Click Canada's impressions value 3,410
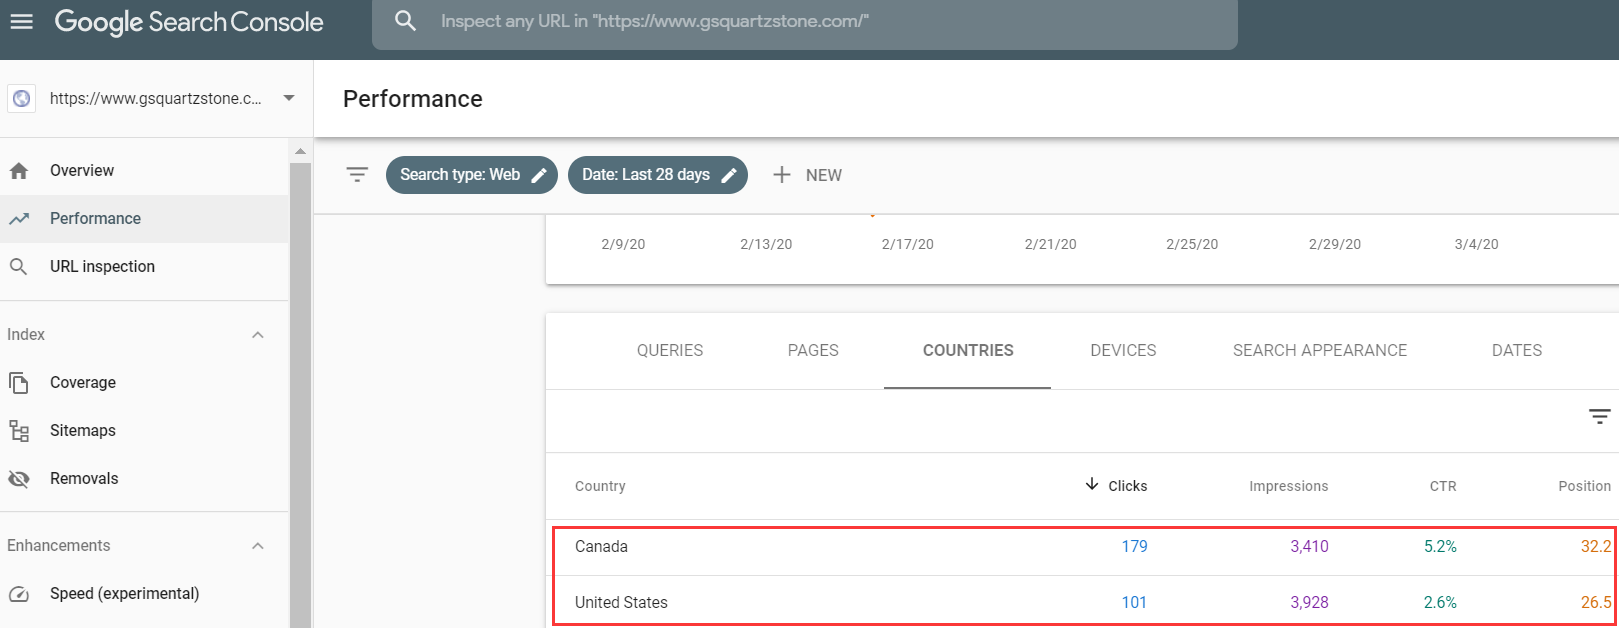Viewport: 1619px width, 628px height. pos(1309,547)
